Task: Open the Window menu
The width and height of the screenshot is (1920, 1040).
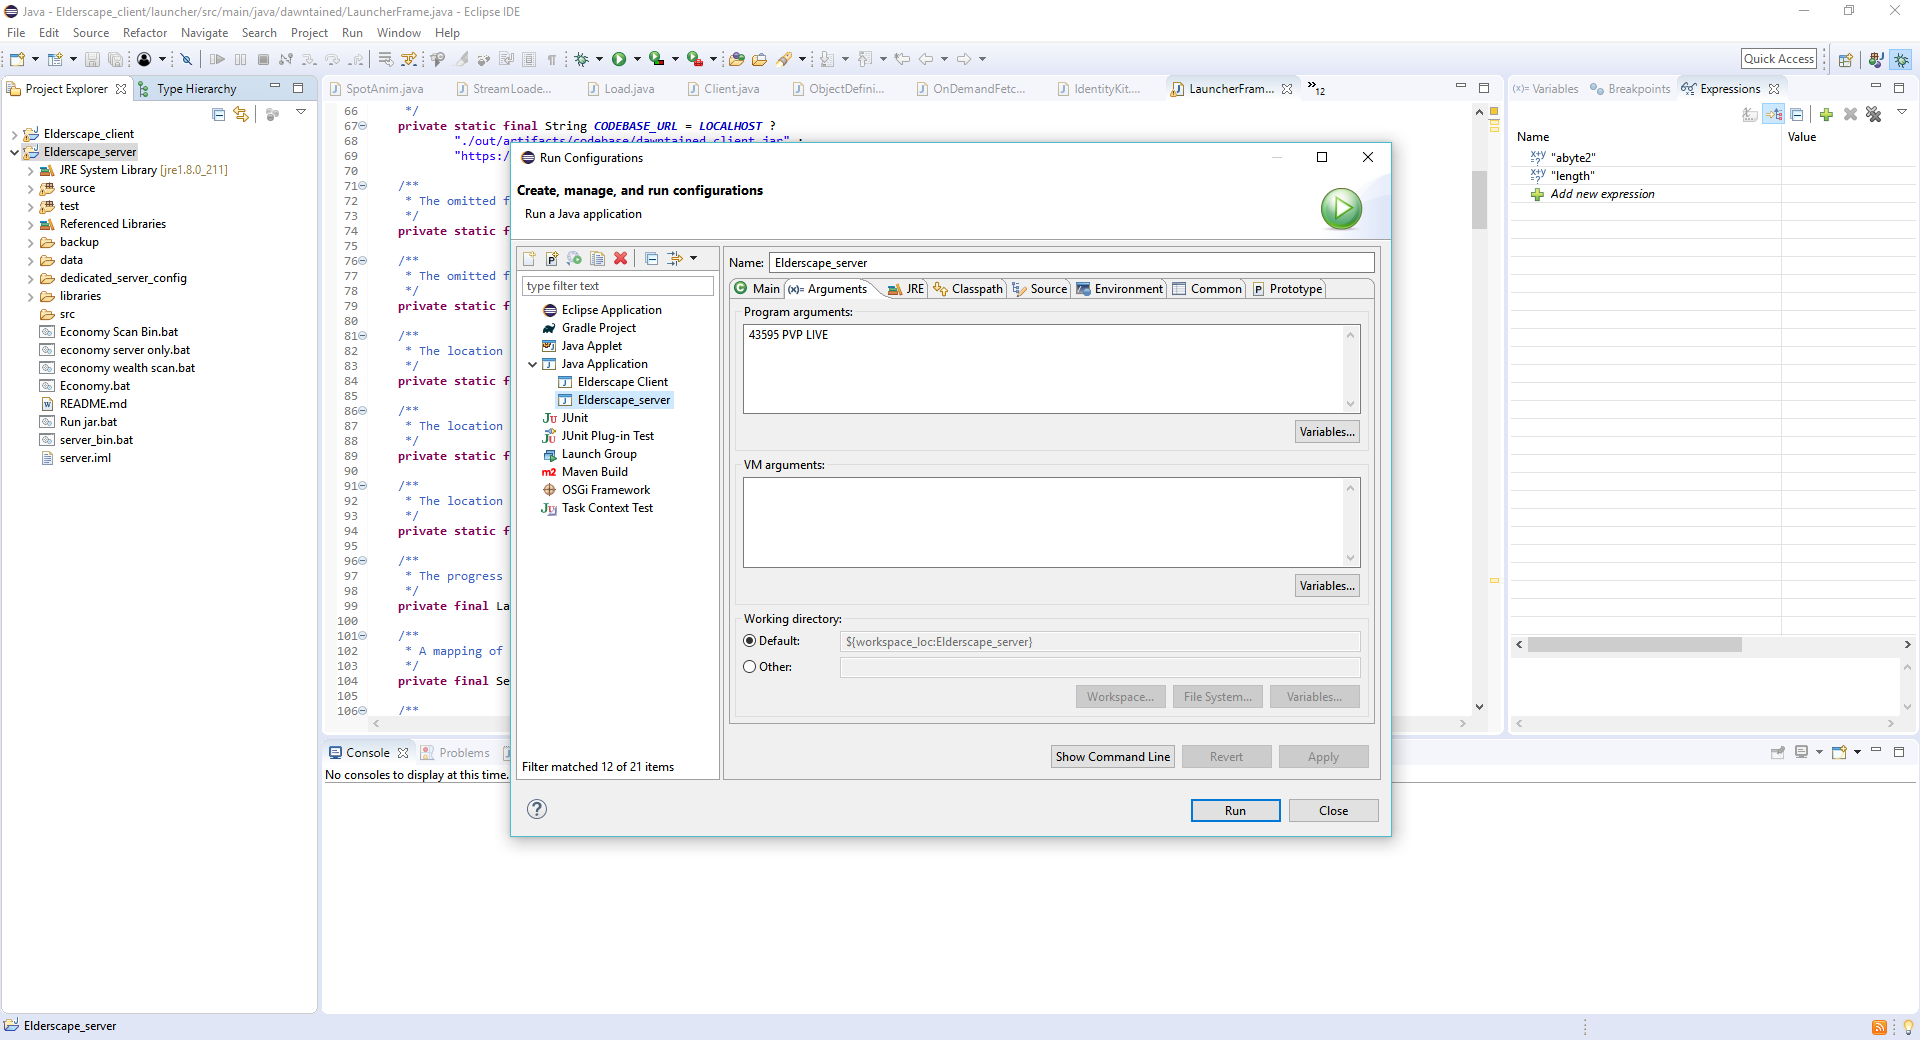Action: point(399,33)
